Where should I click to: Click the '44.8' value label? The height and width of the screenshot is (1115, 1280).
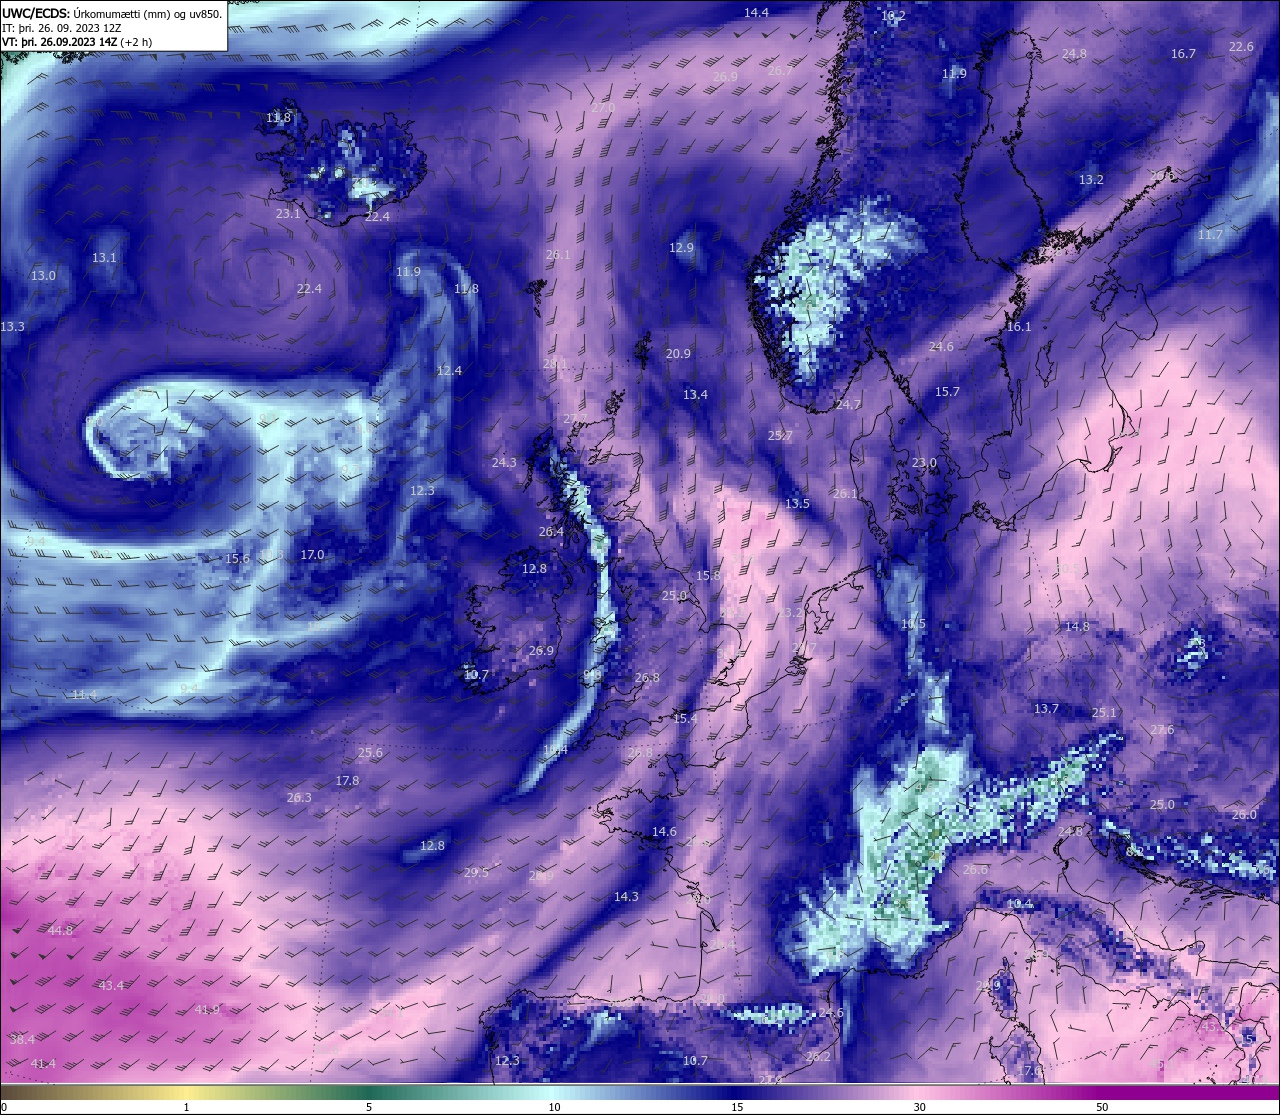pos(60,931)
